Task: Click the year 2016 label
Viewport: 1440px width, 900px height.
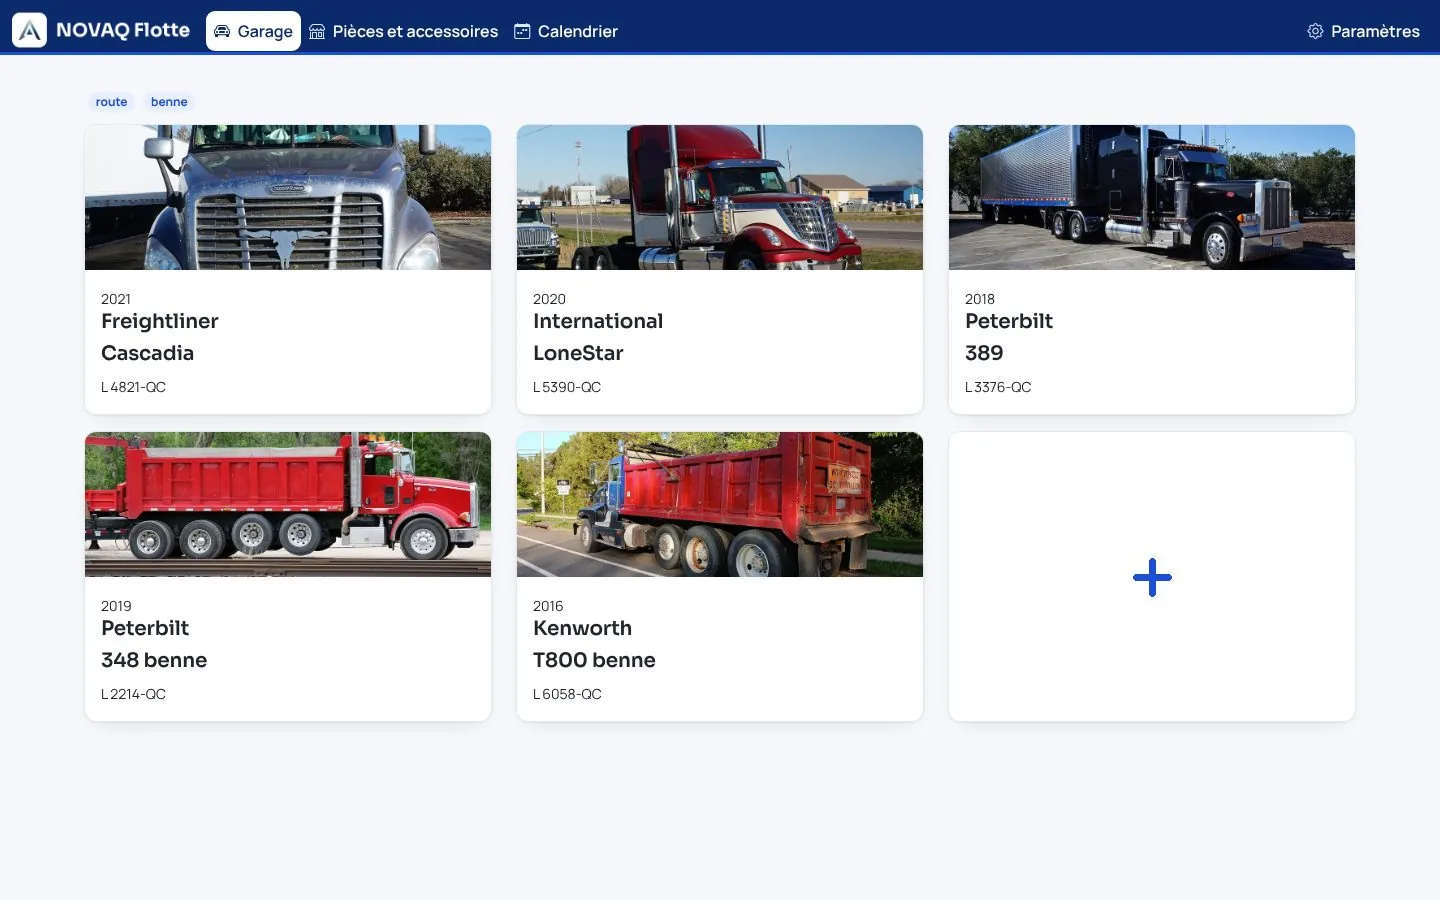Action: tap(548, 606)
